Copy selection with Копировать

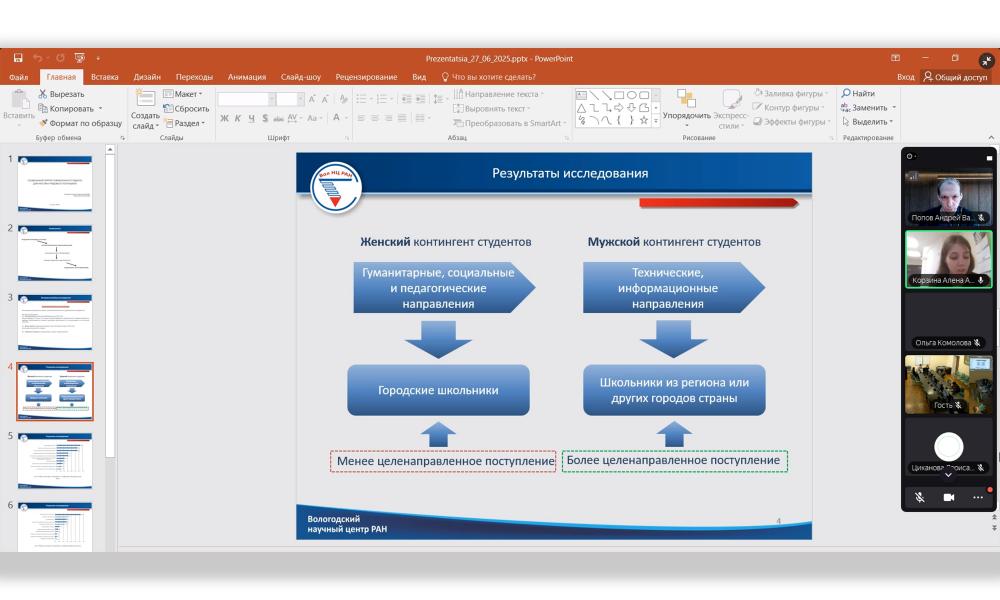point(66,108)
